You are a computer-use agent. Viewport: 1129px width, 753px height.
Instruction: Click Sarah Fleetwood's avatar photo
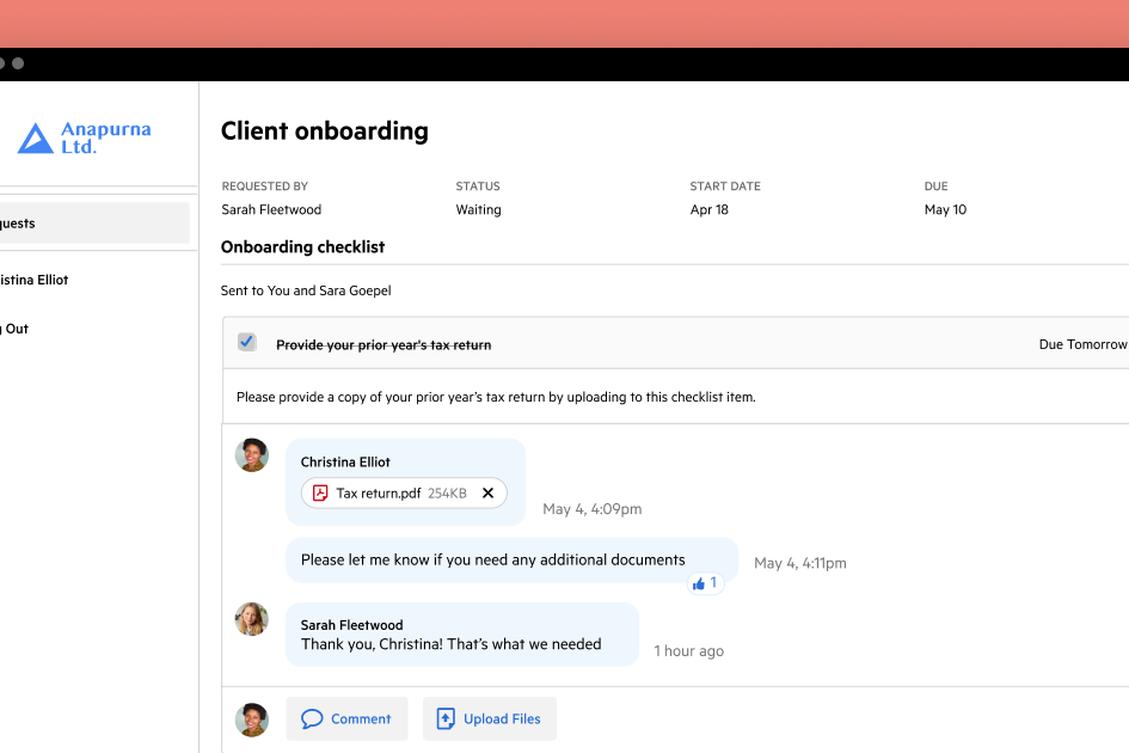(x=252, y=619)
